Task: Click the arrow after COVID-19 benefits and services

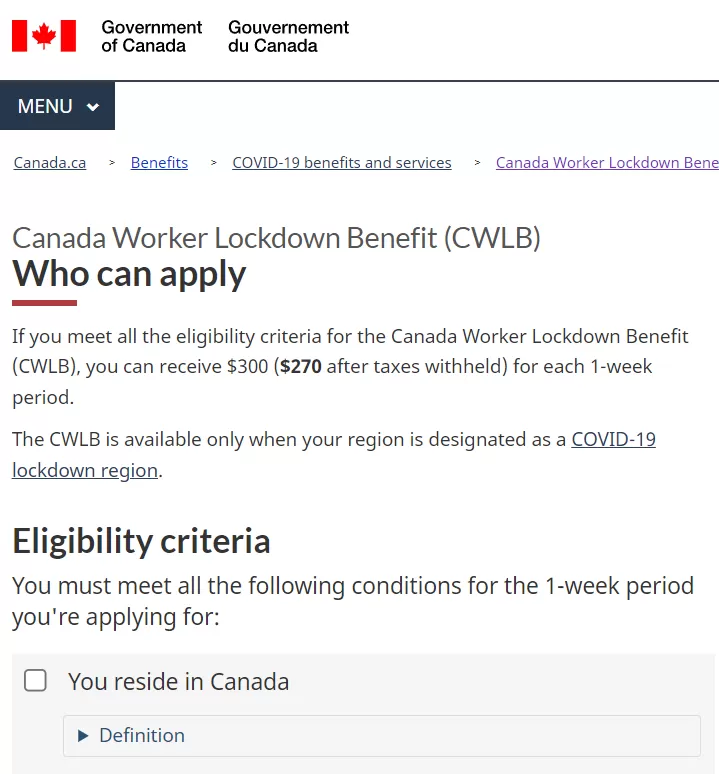Action: (477, 162)
